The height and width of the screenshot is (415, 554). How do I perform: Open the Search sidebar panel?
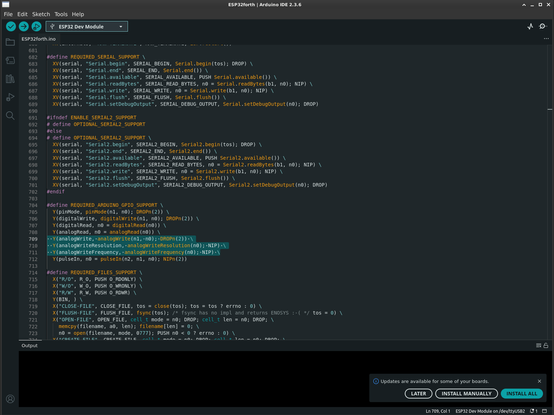[x=10, y=115]
